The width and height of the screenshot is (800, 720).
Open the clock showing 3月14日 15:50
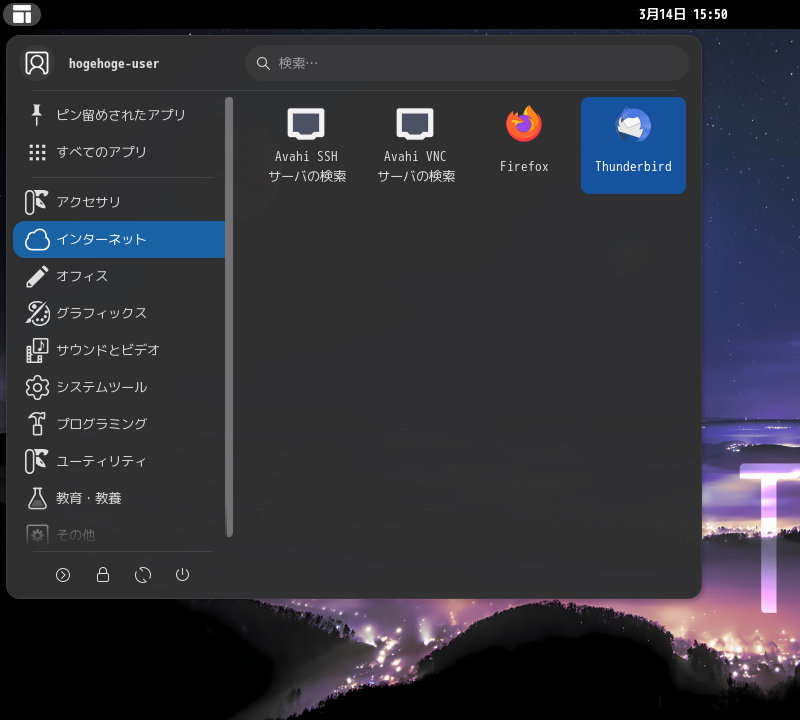pyautogui.click(x=682, y=14)
